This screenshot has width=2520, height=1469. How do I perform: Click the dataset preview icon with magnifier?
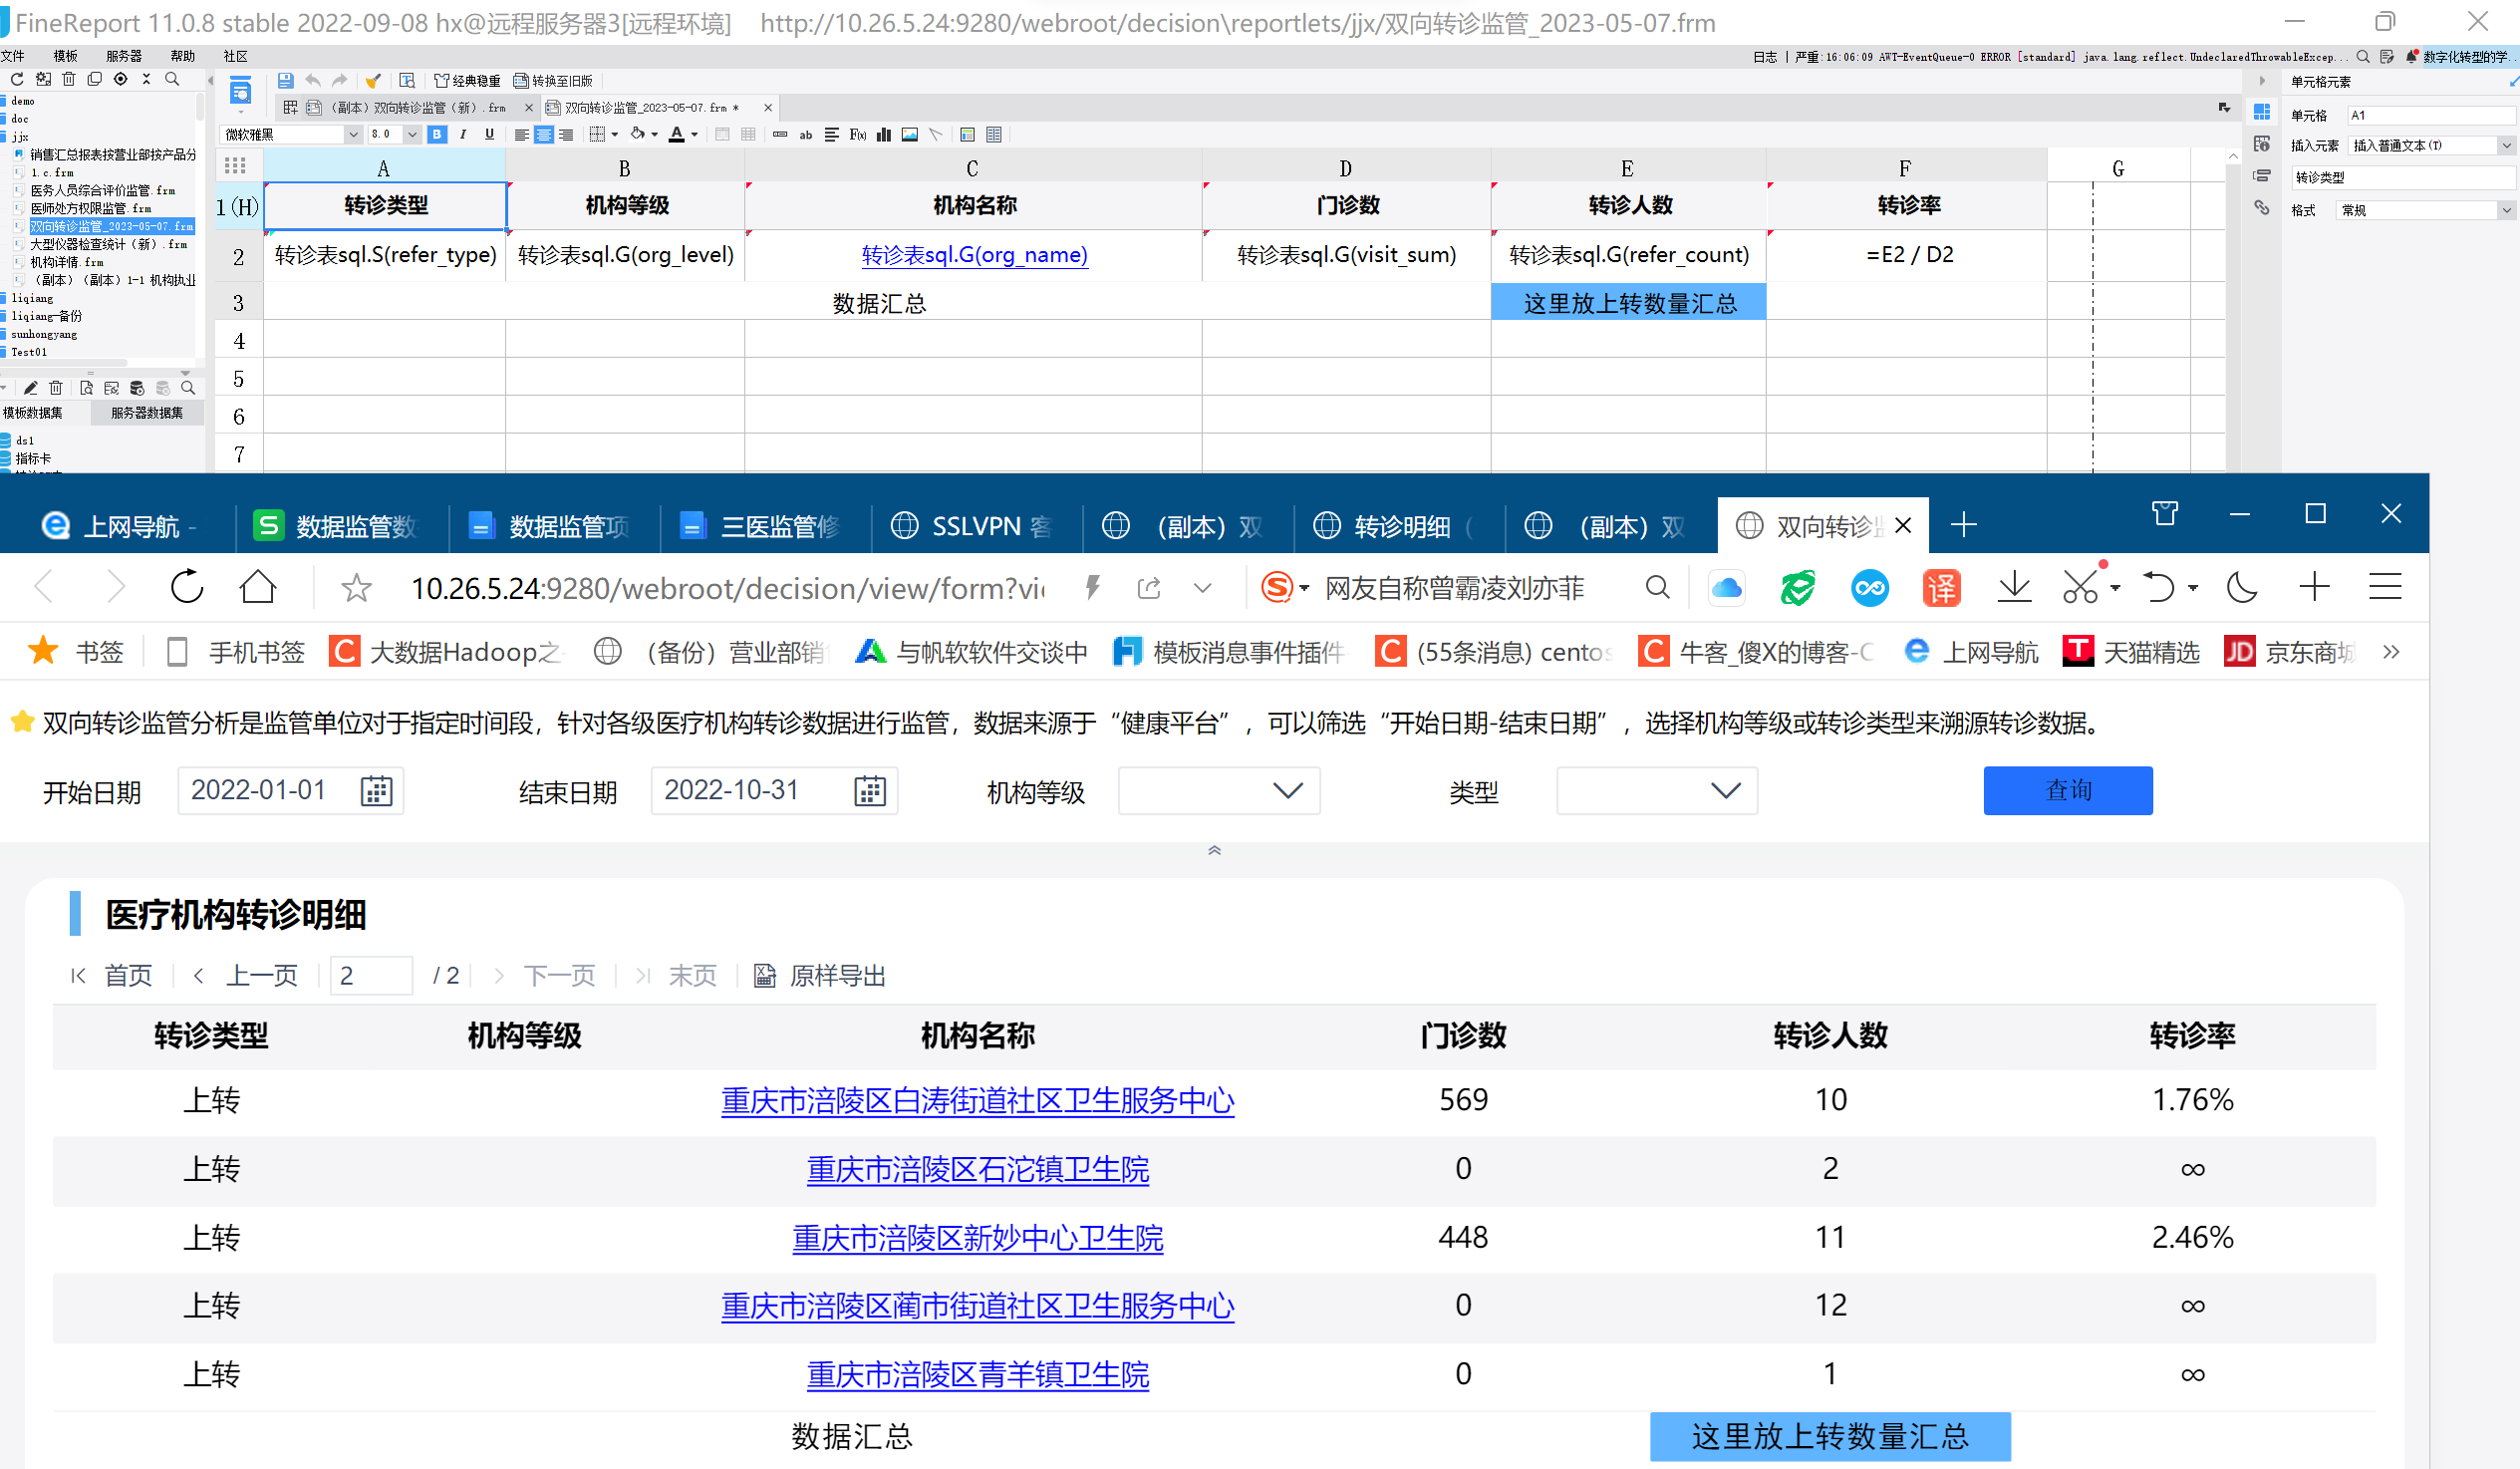pyautogui.click(x=86, y=388)
